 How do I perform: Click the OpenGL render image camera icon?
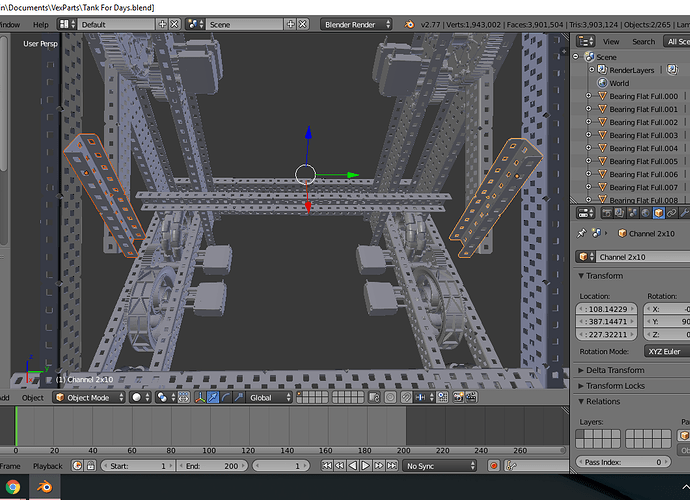458,397
